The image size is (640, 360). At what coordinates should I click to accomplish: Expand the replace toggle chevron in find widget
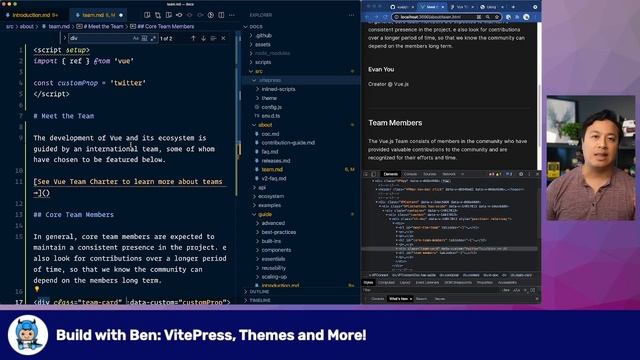coord(64,38)
